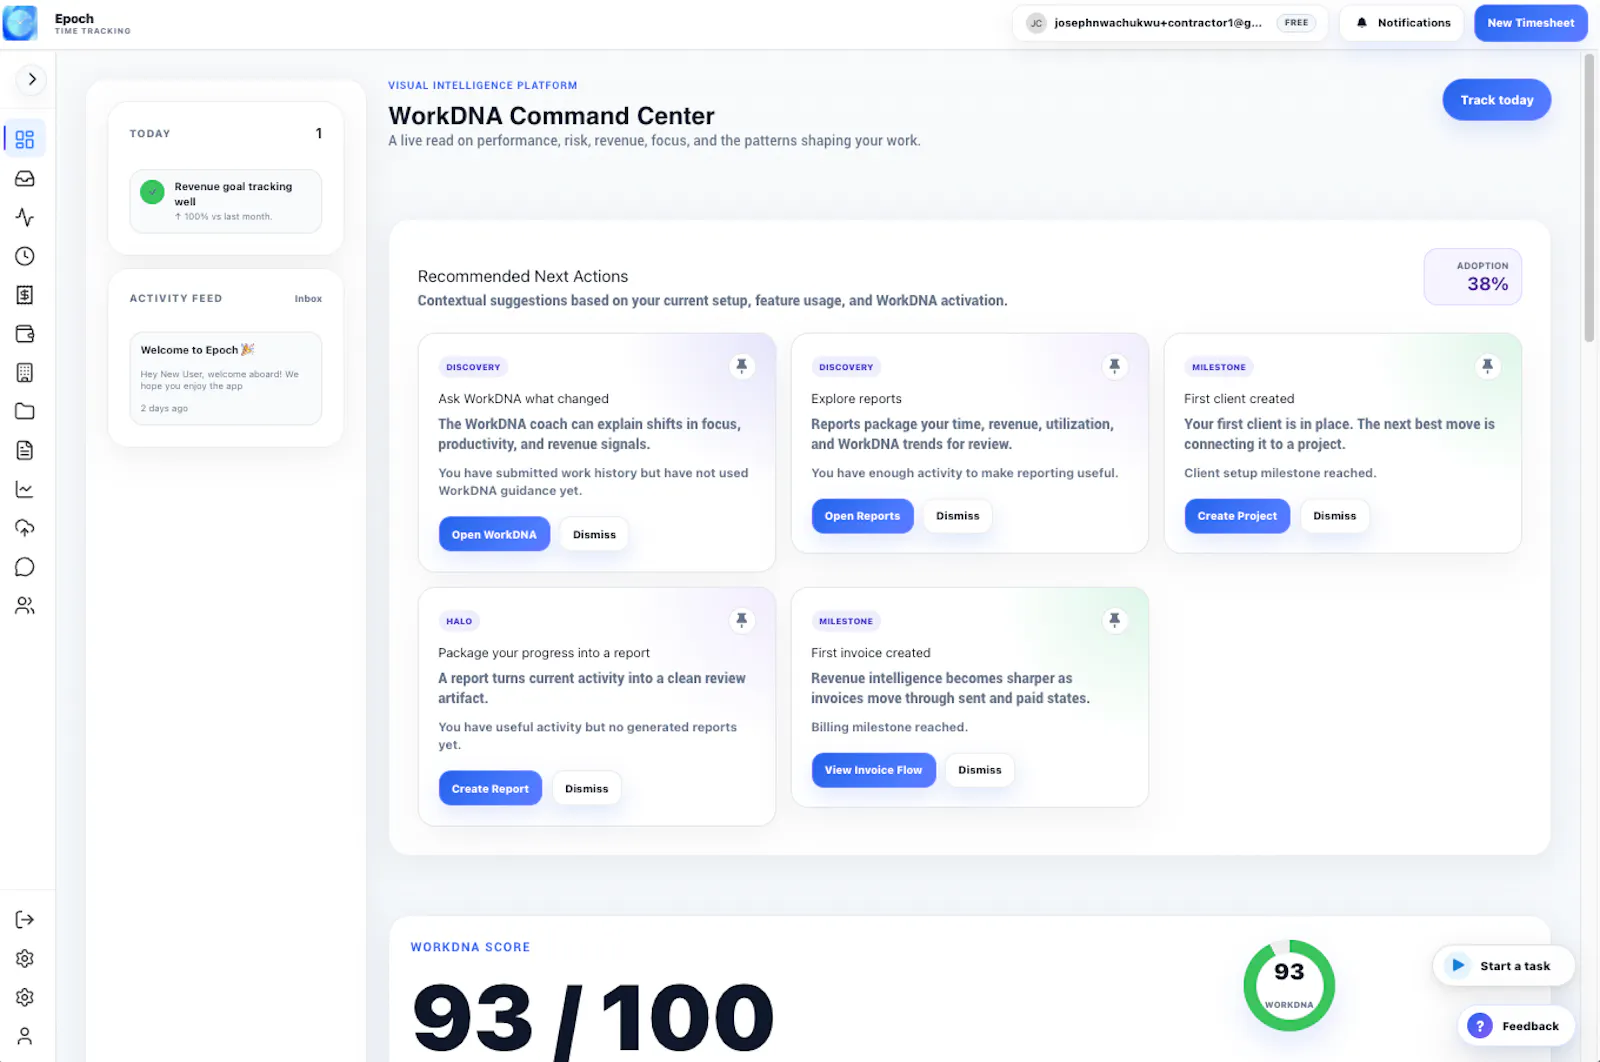The height and width of the screenshot is (1062, 1600).
Task: Open the inbox tray icon in sidebar
Action: (x=25, y=178)
